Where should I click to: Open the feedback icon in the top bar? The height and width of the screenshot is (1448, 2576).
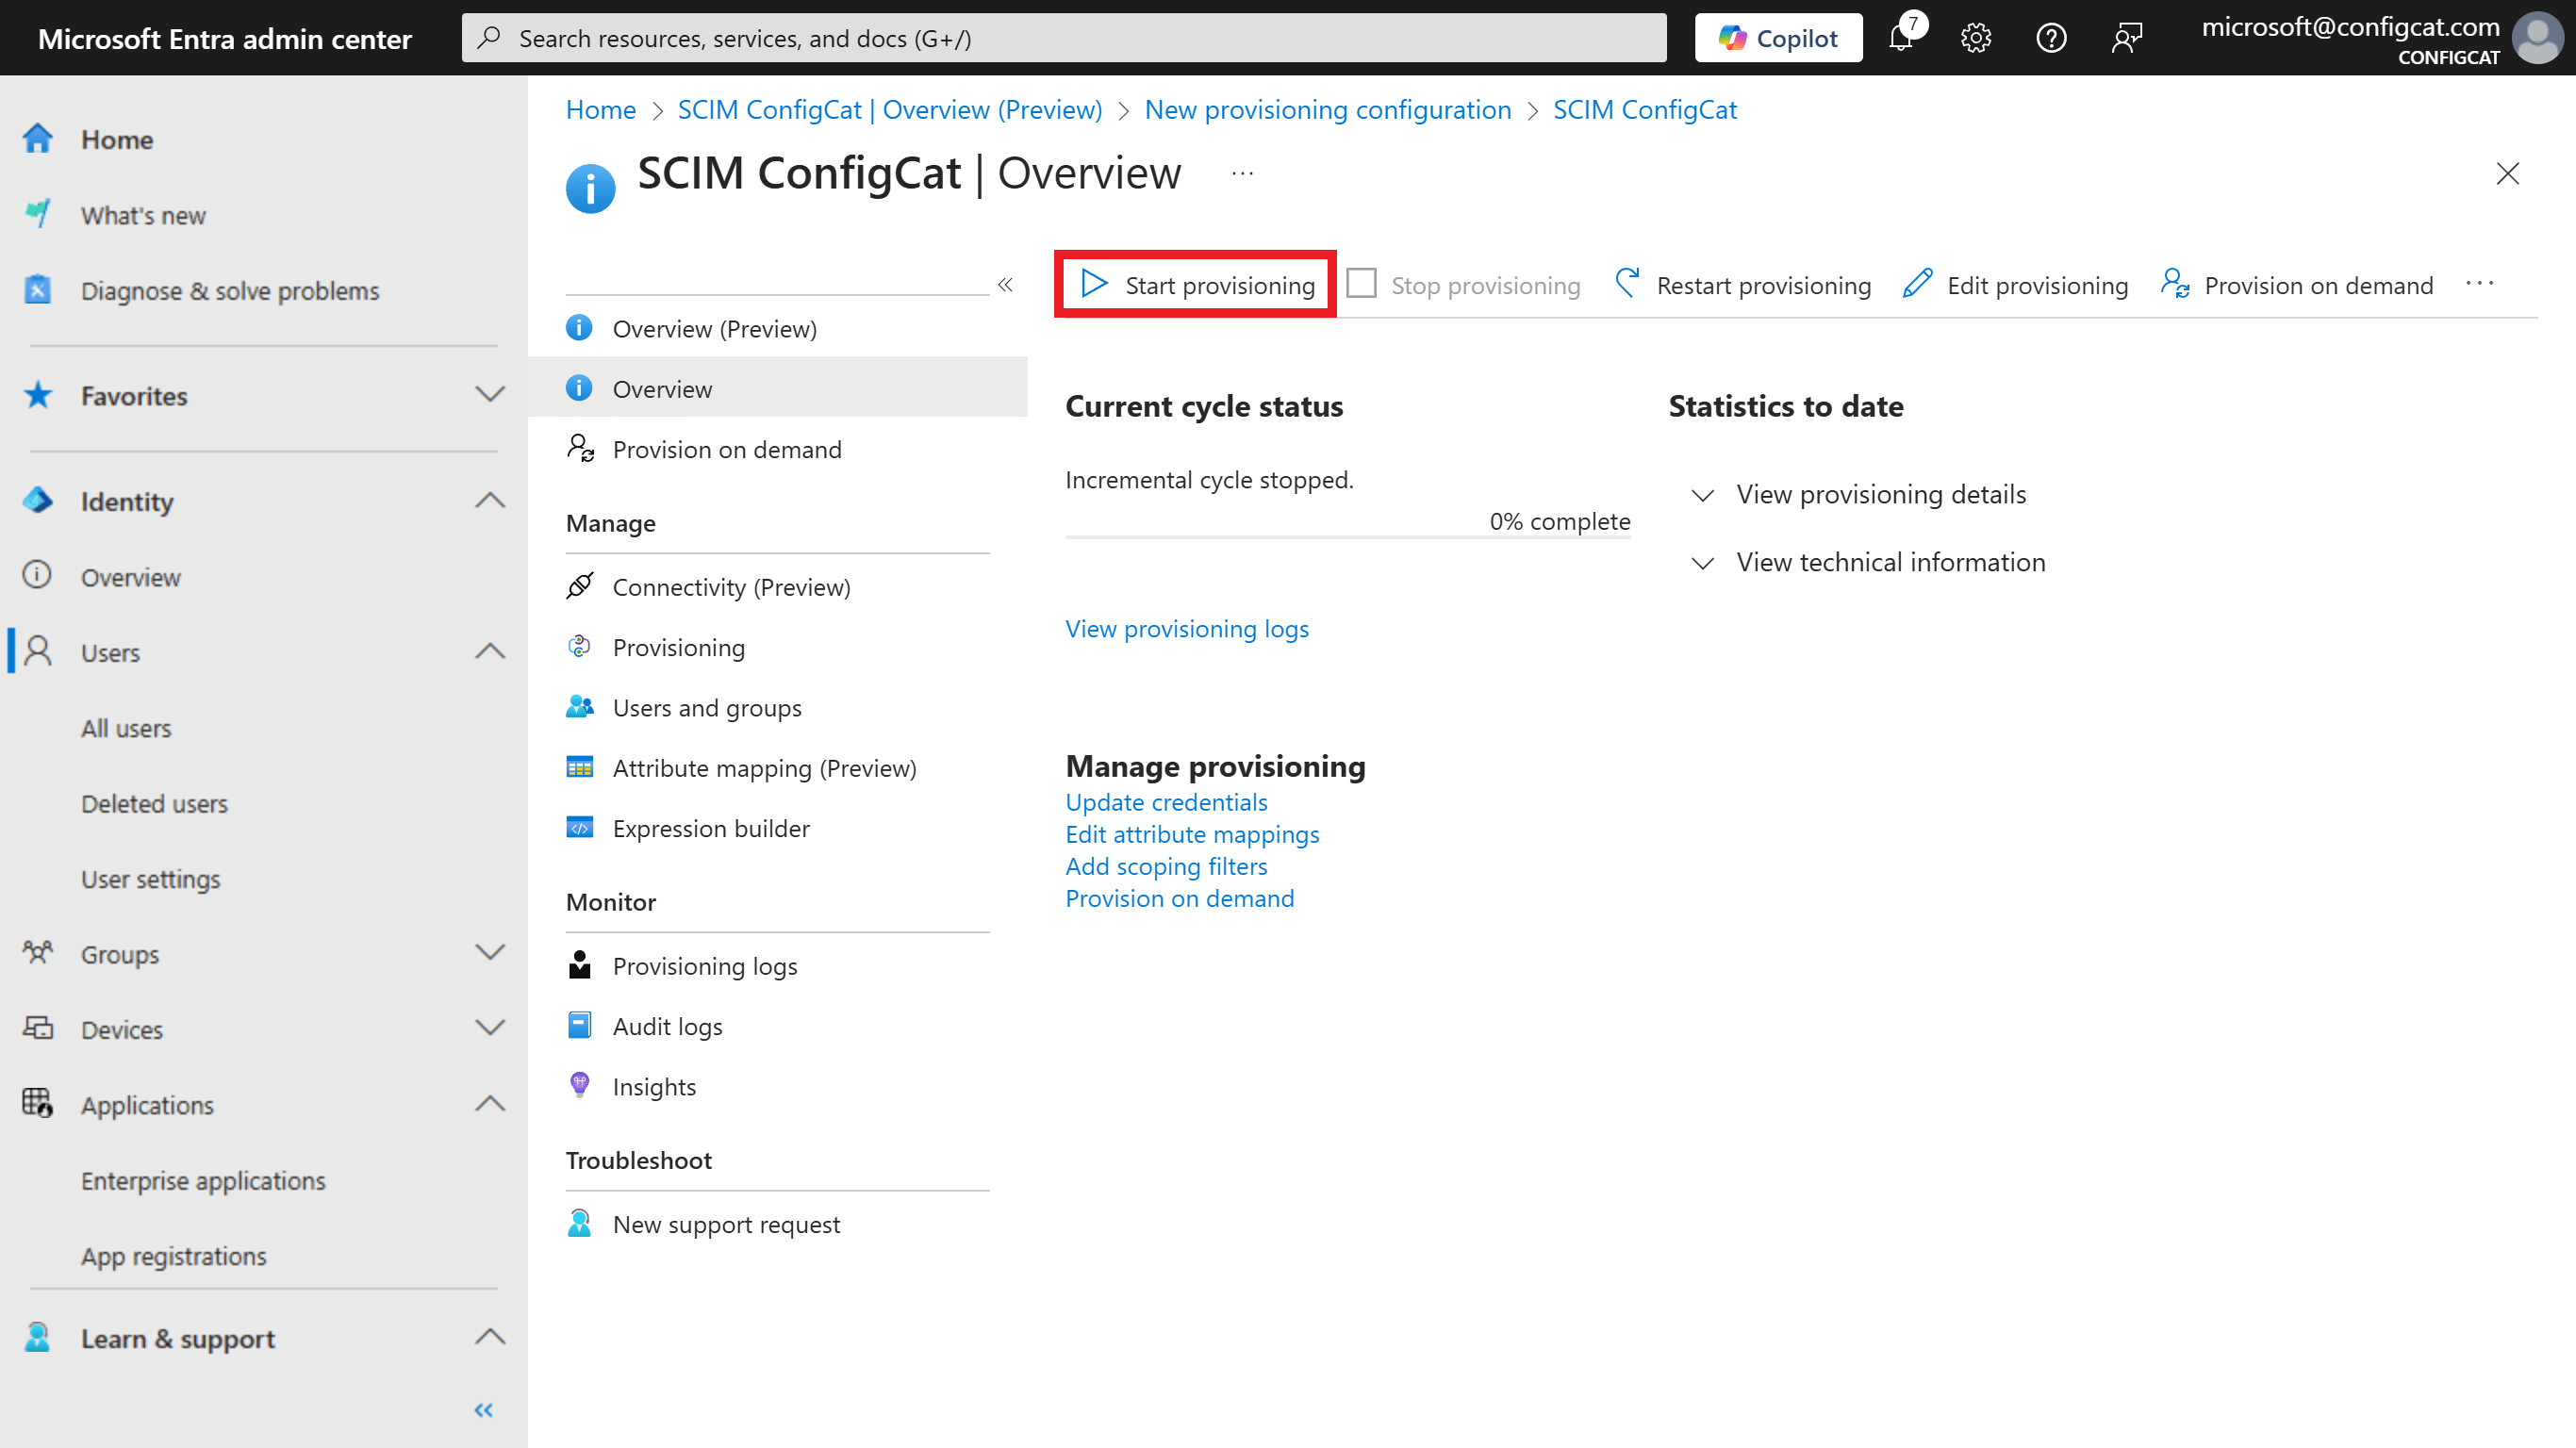pyautogui.click(x=2127, y=37)
